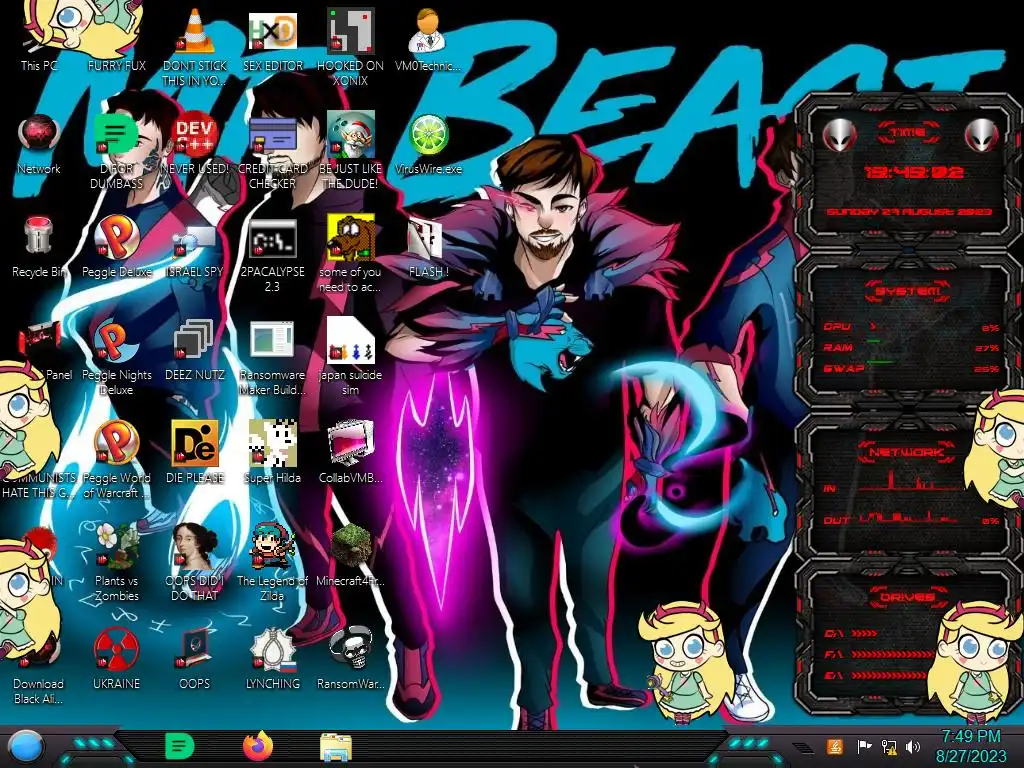Open the OOPS headset shortcut
This screenshot has height=768, width=1024.
[x=195, y=658]
